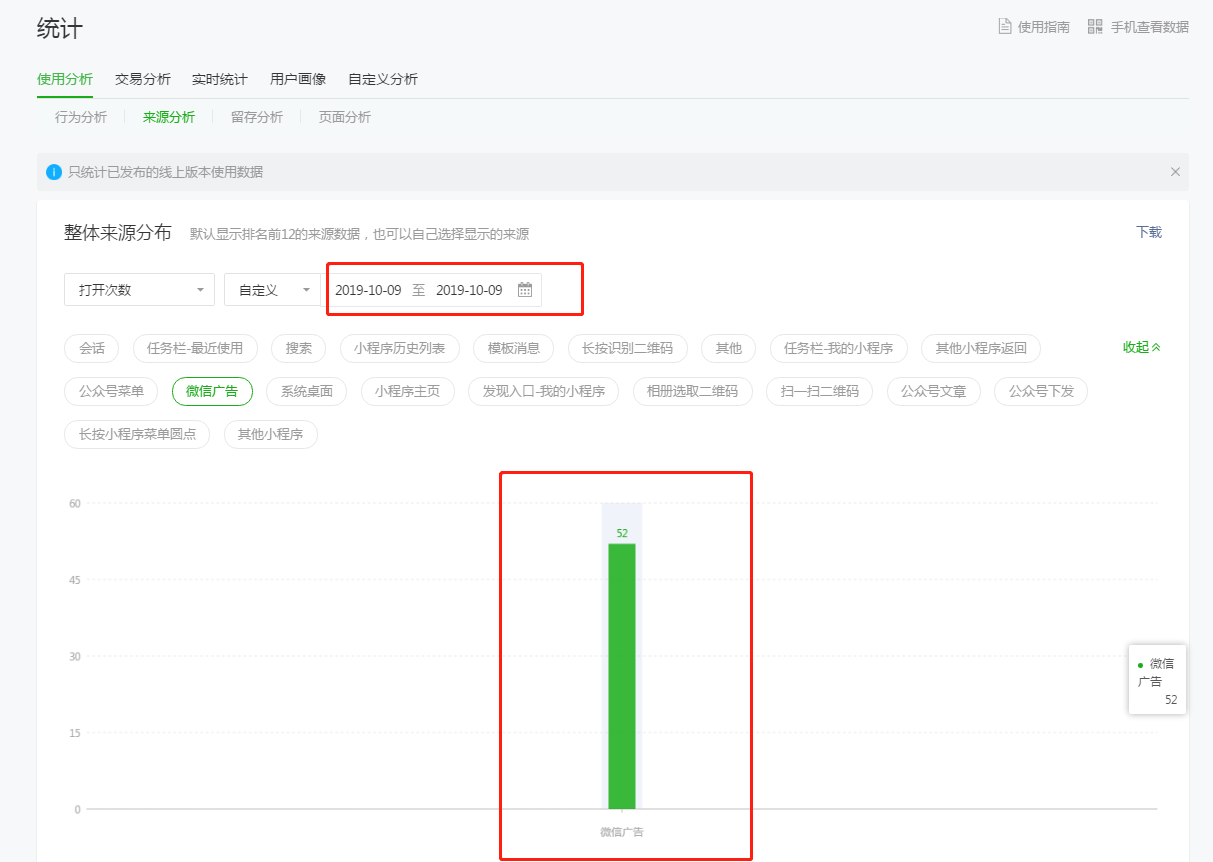1213x862 pixels.
Task: Toggle the 系统桌面 source tag
Action: click(x=307, y=391)
